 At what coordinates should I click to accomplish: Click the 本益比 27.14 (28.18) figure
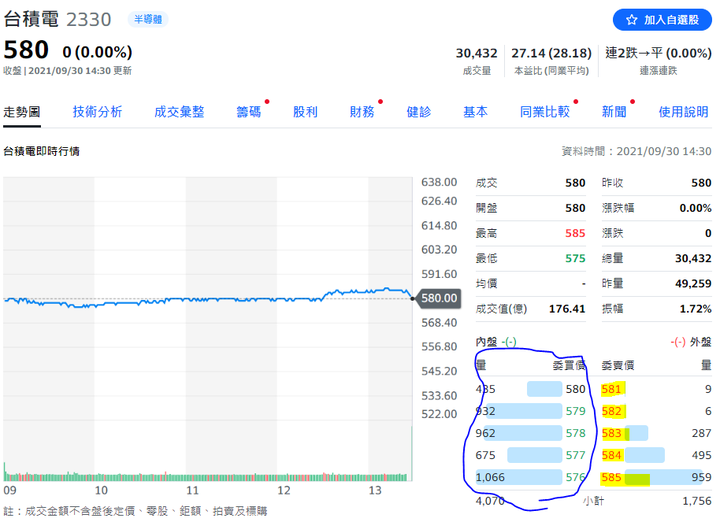[x=551, y=53]
